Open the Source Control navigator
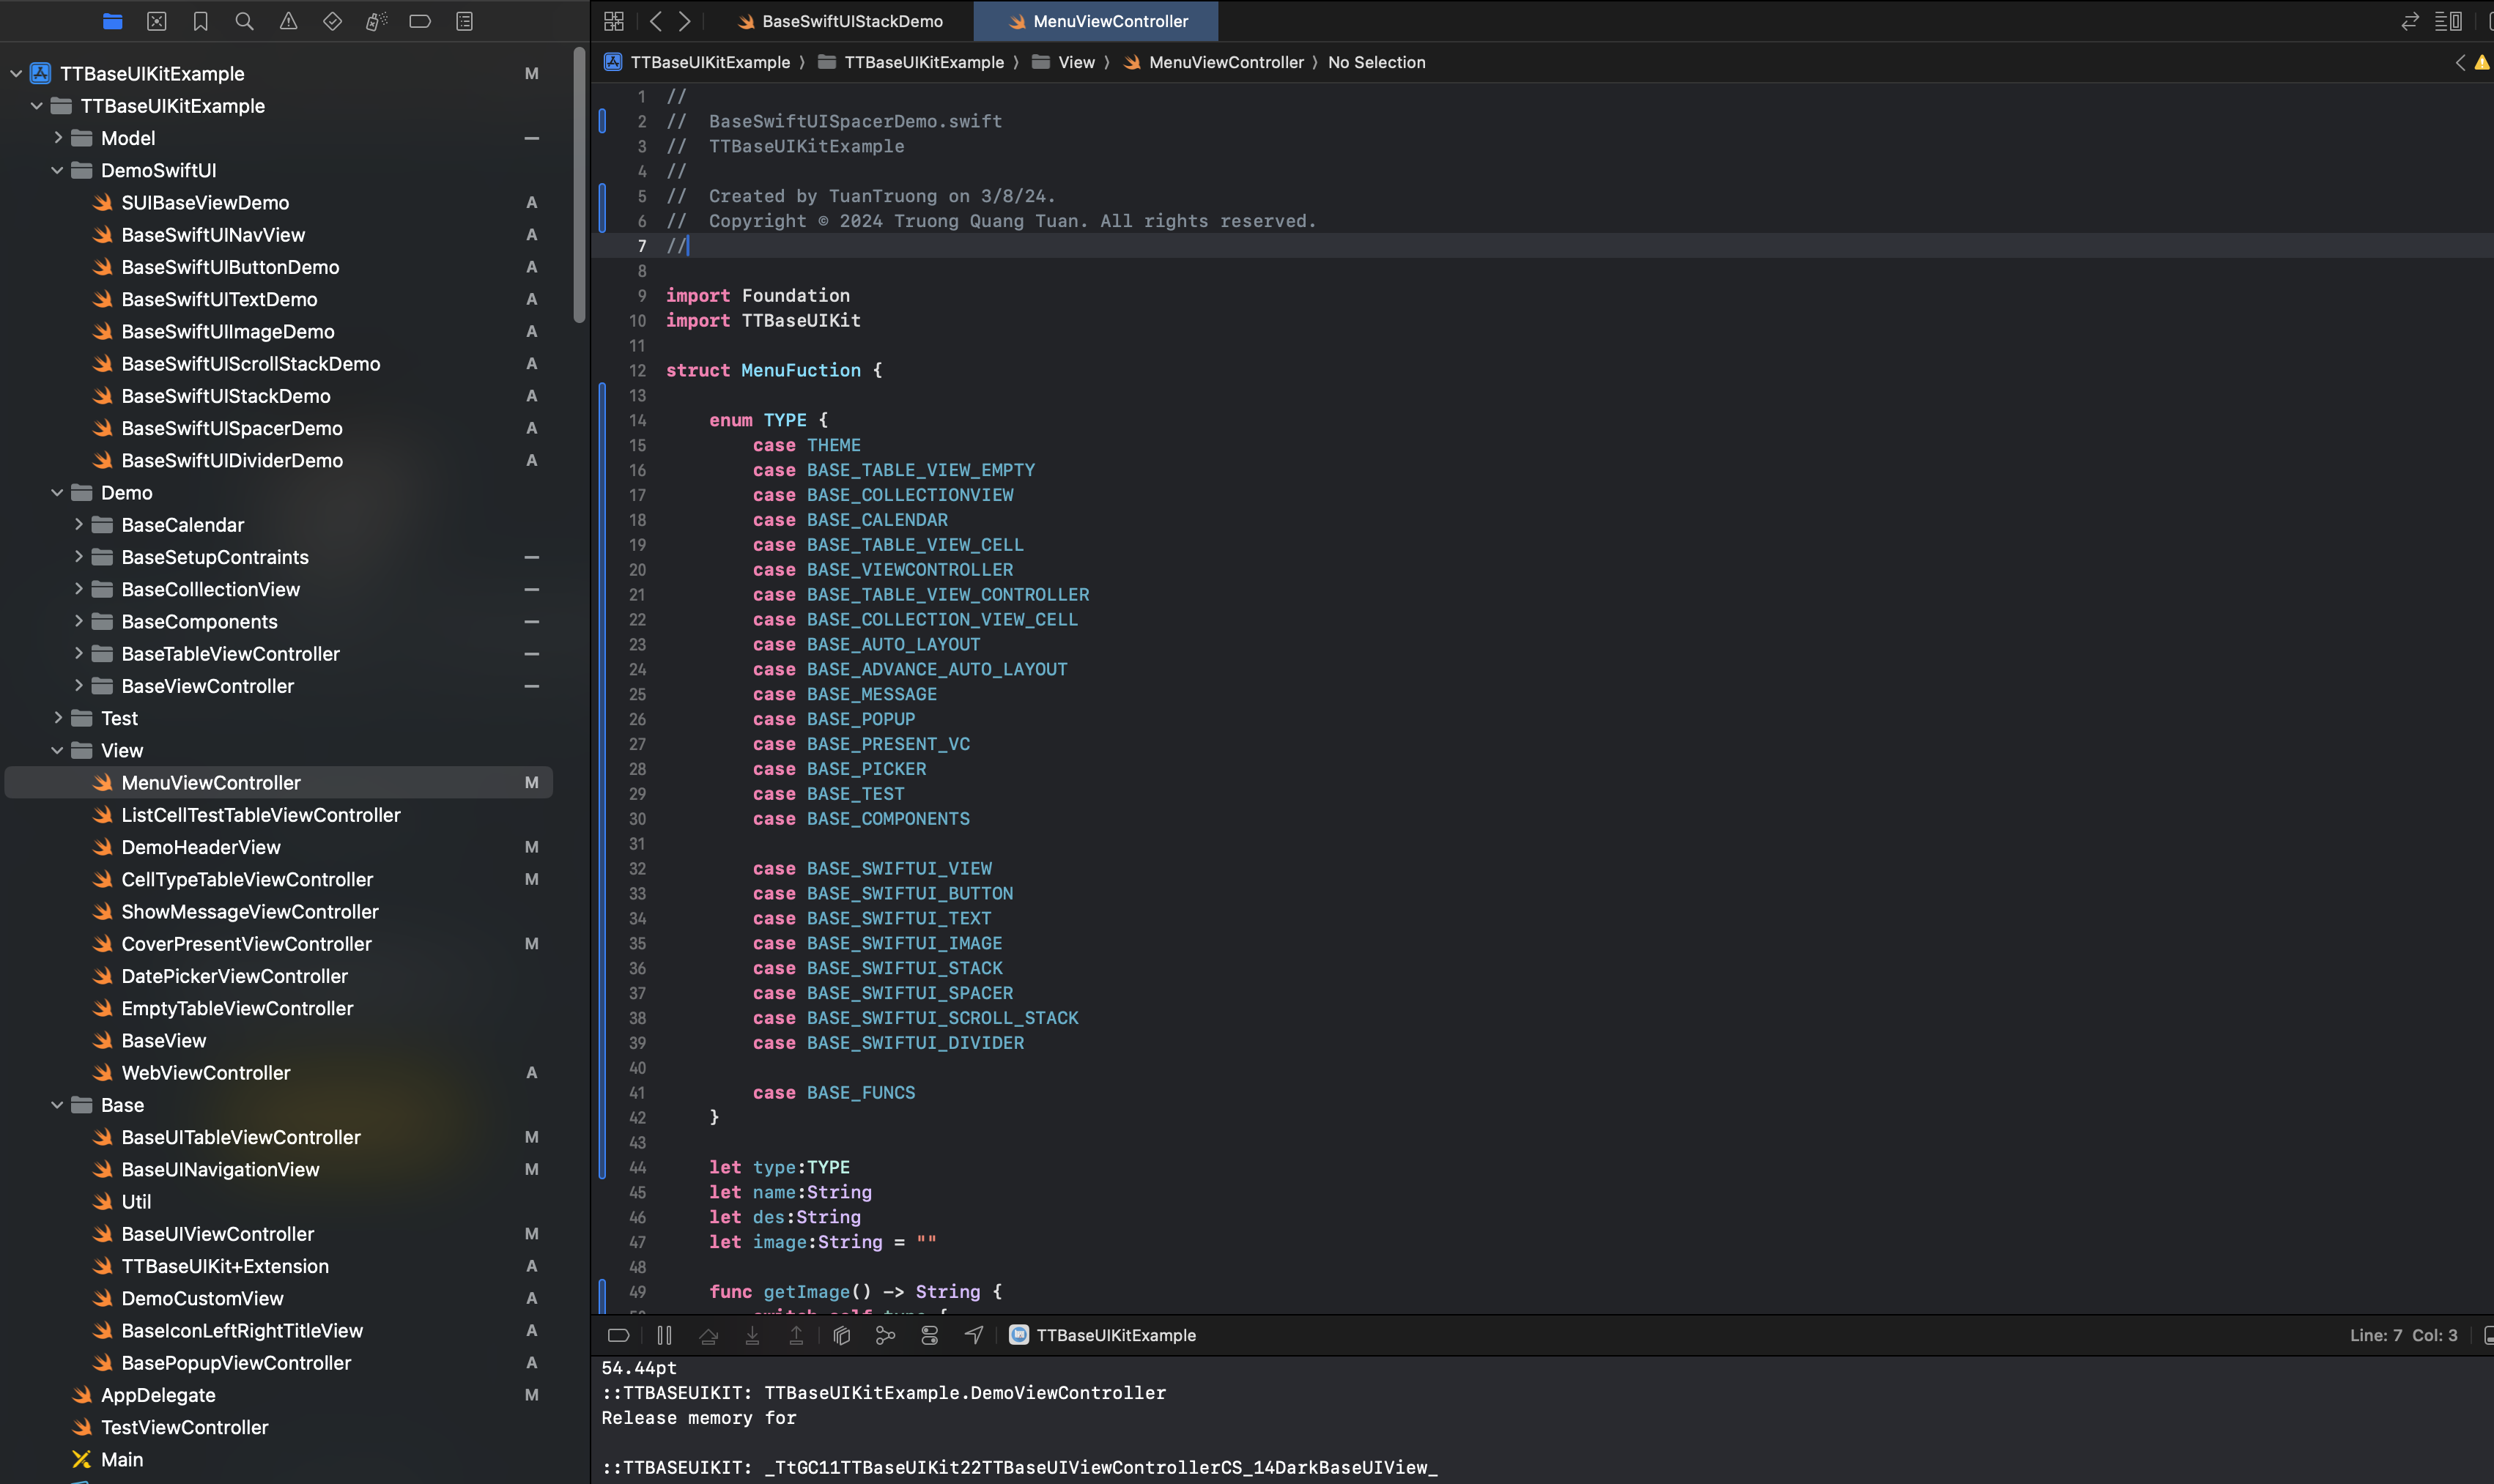Image resolution: width=2494 pixels, height=1484 pixels. pyautogui.click(x=157, y=21)
